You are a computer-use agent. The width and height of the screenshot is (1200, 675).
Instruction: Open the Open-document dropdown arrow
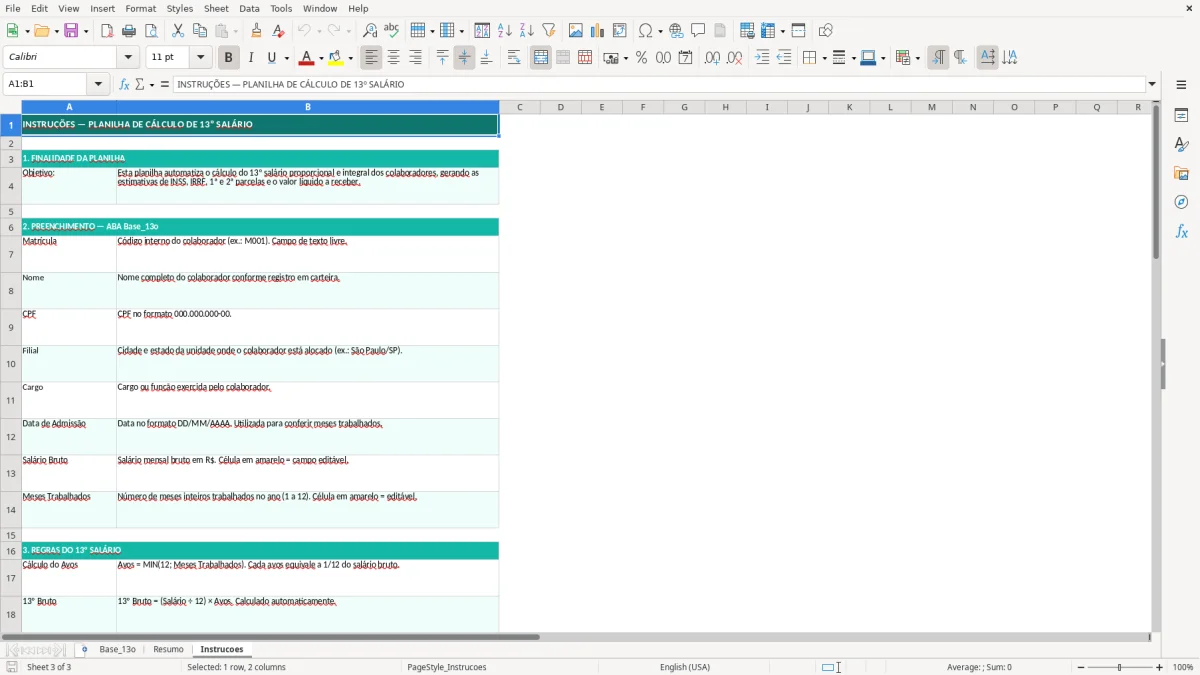55,31
